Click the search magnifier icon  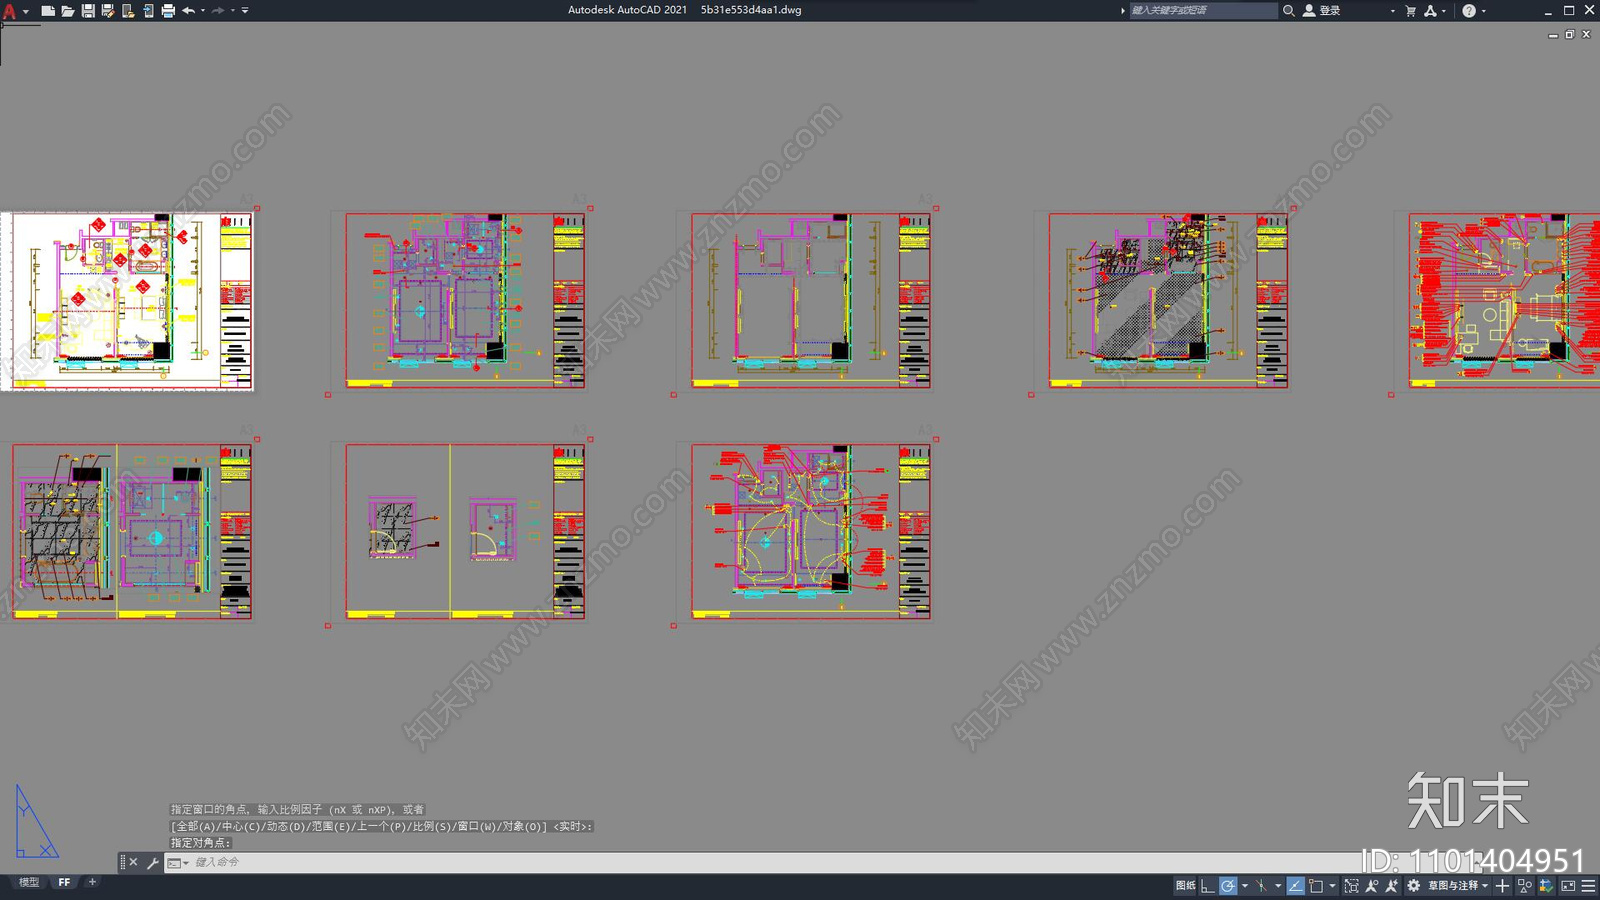pyautogui.click(x=1289, y=10)
